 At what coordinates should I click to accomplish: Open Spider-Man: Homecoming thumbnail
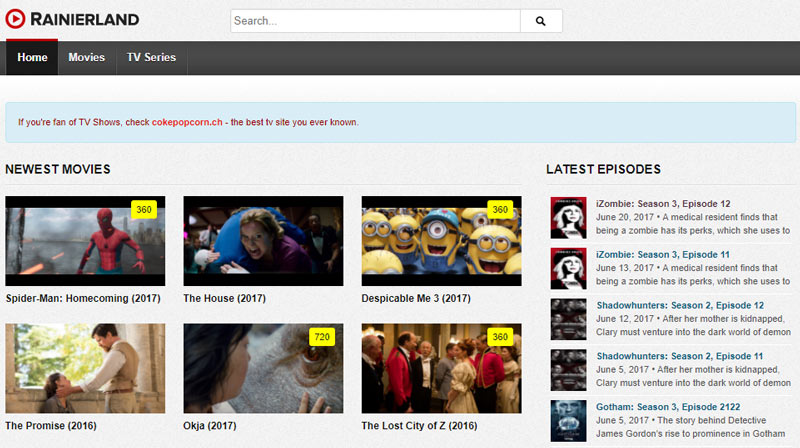tap(85, 241)
